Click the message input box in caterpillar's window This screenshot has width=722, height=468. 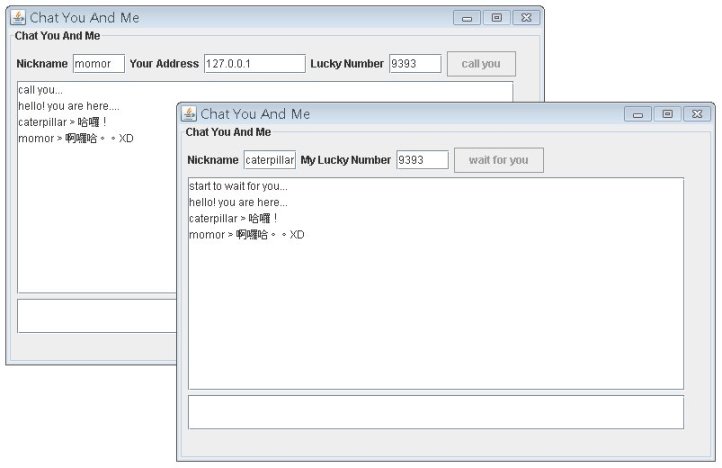435,412
